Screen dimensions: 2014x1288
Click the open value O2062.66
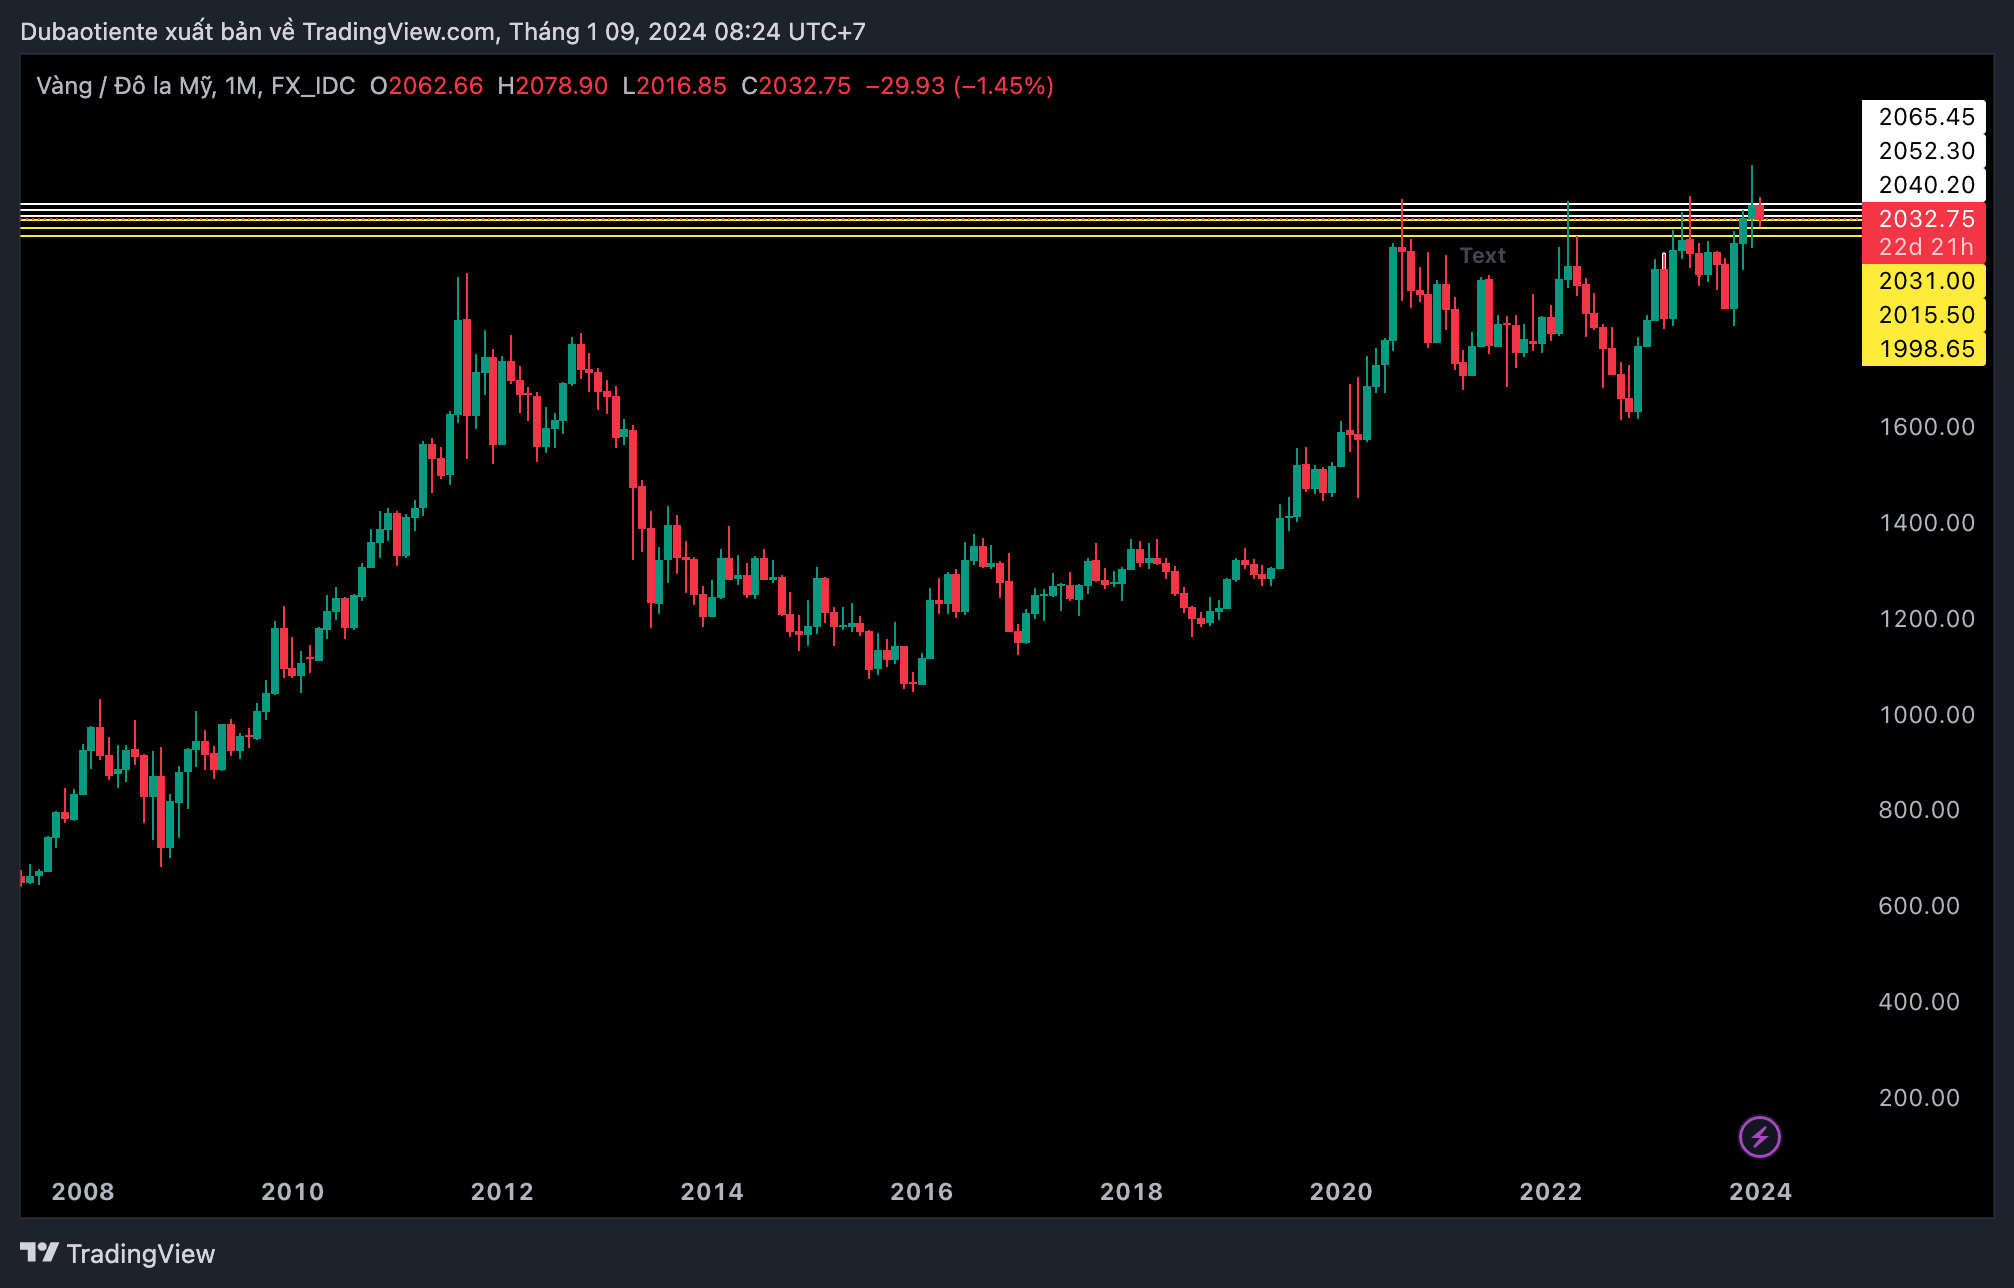pyautogui.click(x=426, y=86)
